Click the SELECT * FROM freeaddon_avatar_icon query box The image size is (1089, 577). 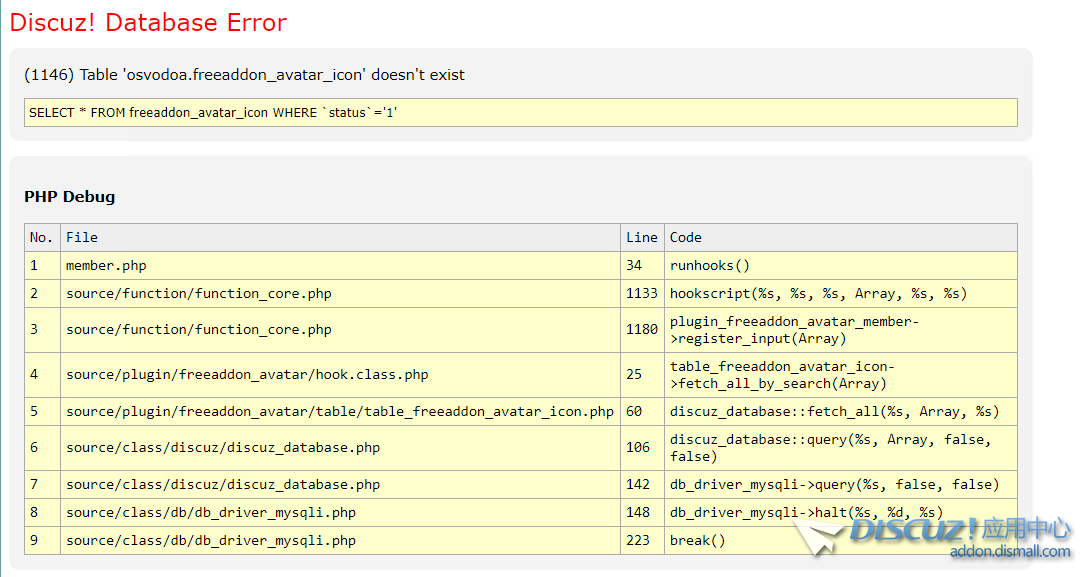point(521,112)
